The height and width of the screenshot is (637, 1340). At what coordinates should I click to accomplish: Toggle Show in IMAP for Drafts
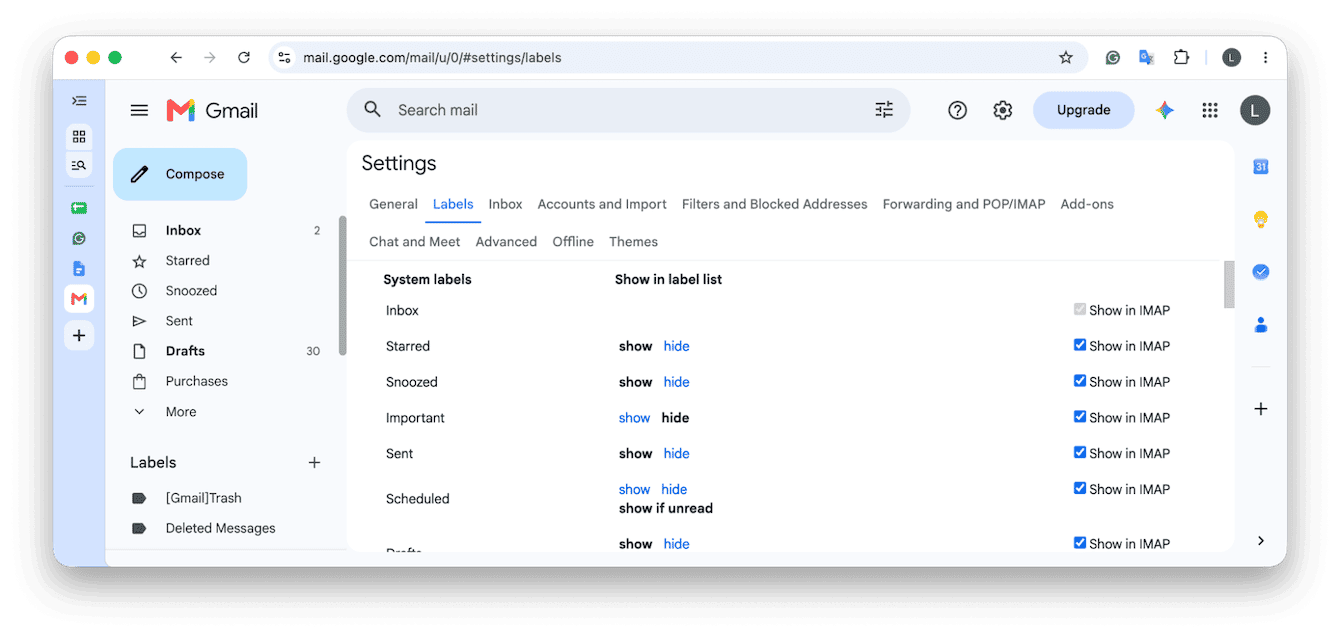point(1080,543)
